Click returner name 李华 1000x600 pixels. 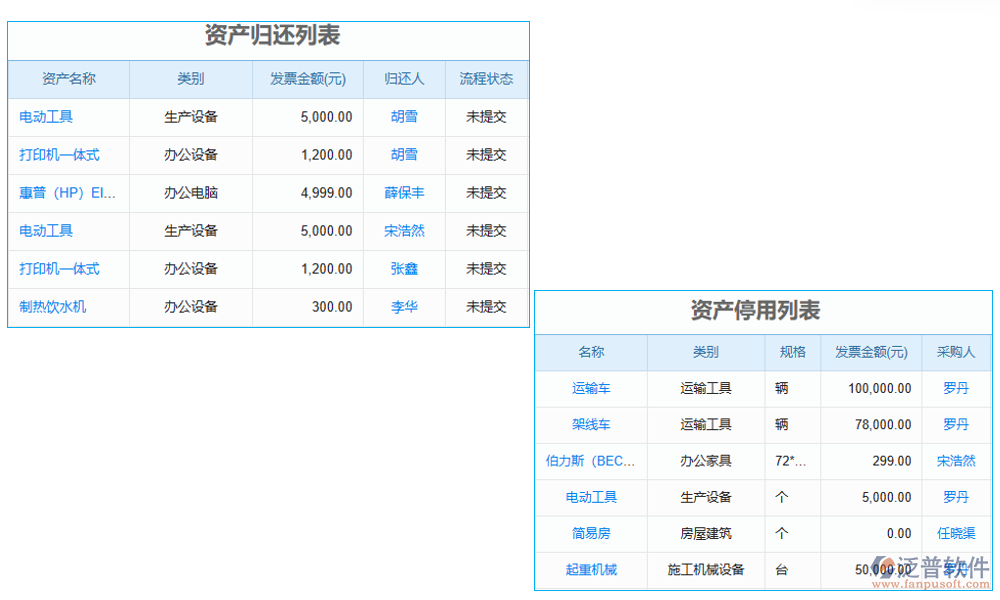(404, 307)
